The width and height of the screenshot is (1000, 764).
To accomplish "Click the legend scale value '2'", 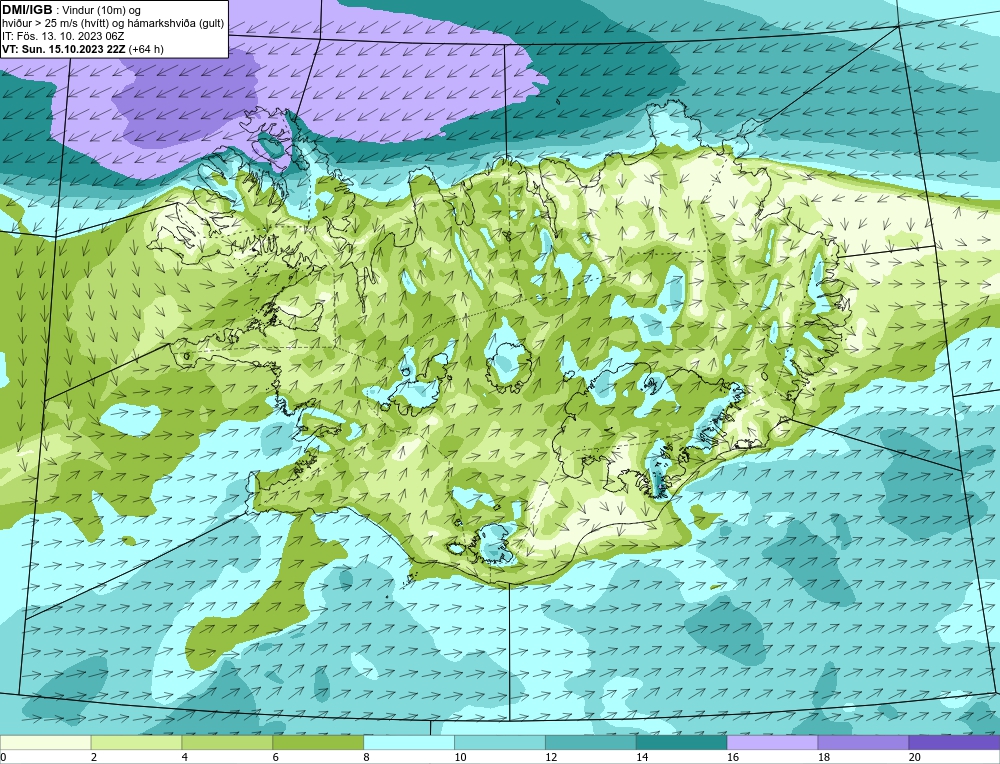I will pos(94,757).
